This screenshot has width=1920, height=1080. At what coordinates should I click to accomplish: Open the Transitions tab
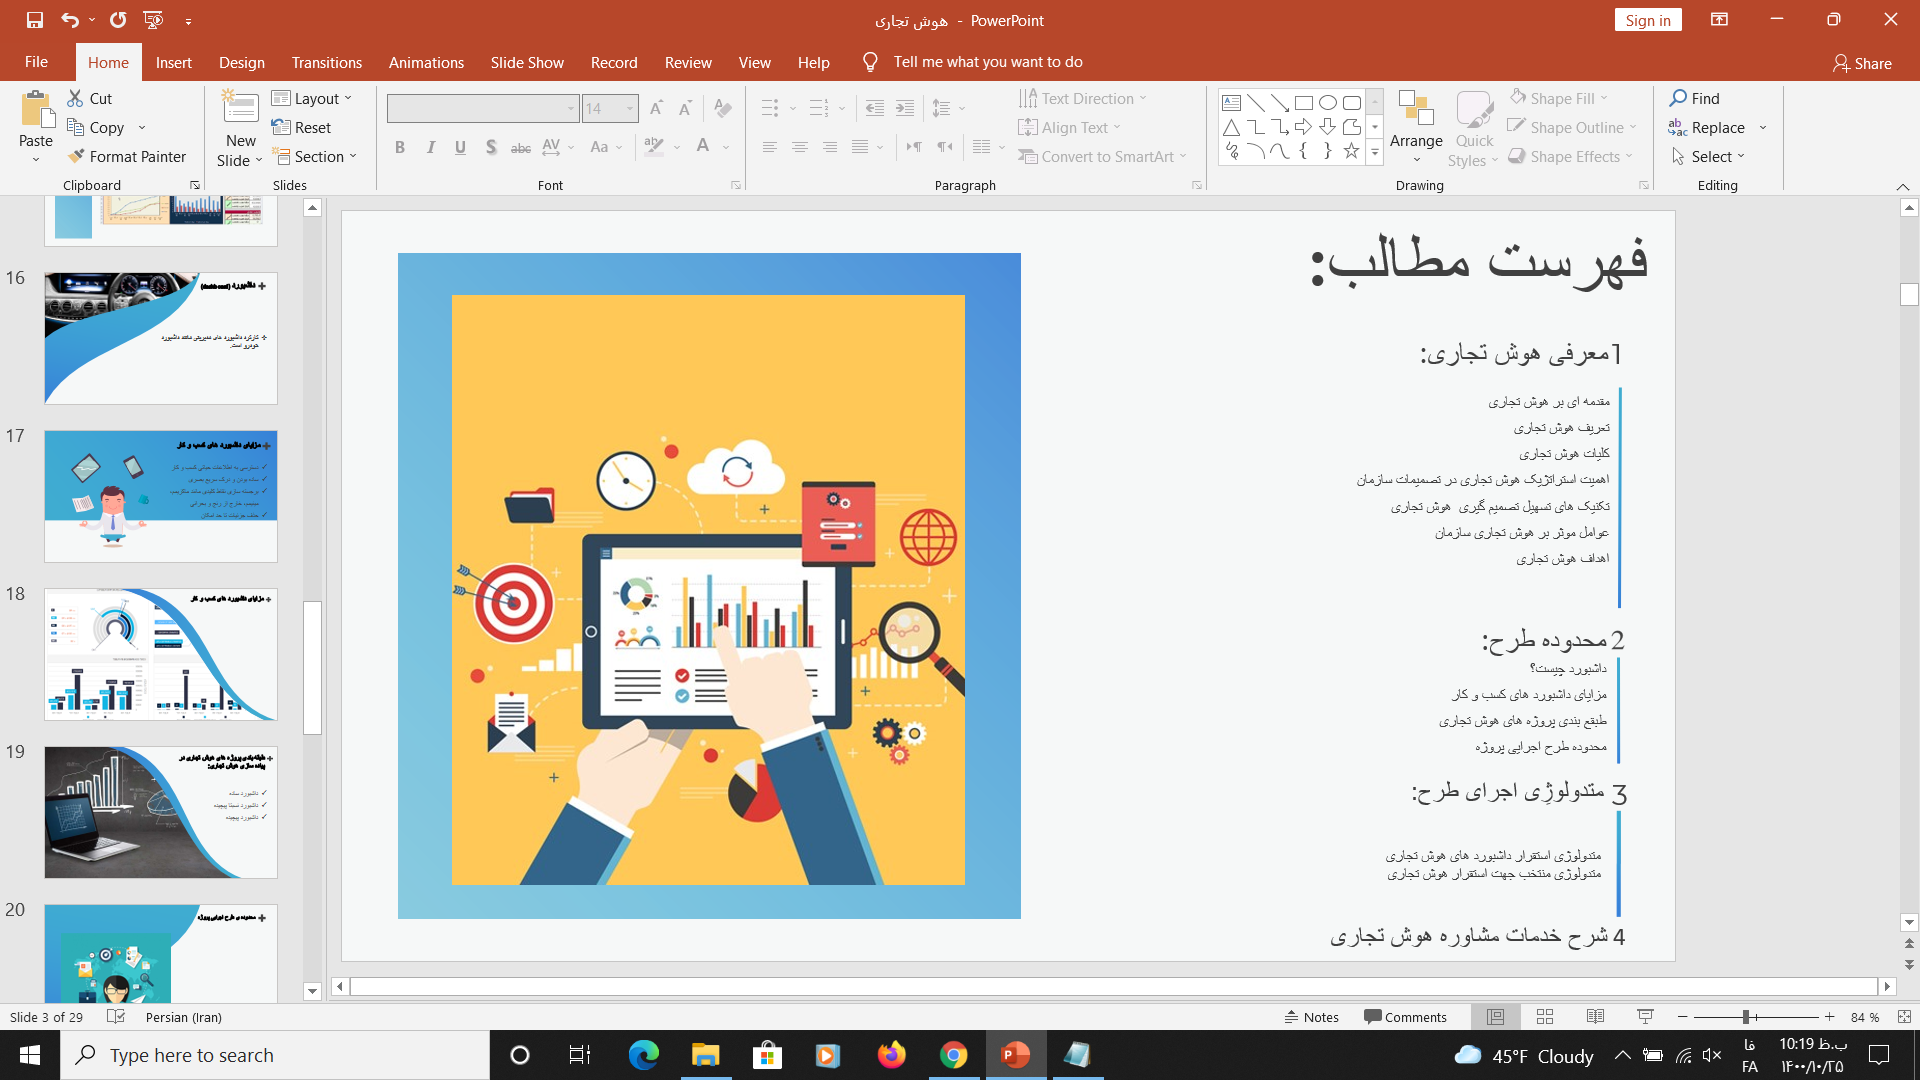[x=326, y=62]
